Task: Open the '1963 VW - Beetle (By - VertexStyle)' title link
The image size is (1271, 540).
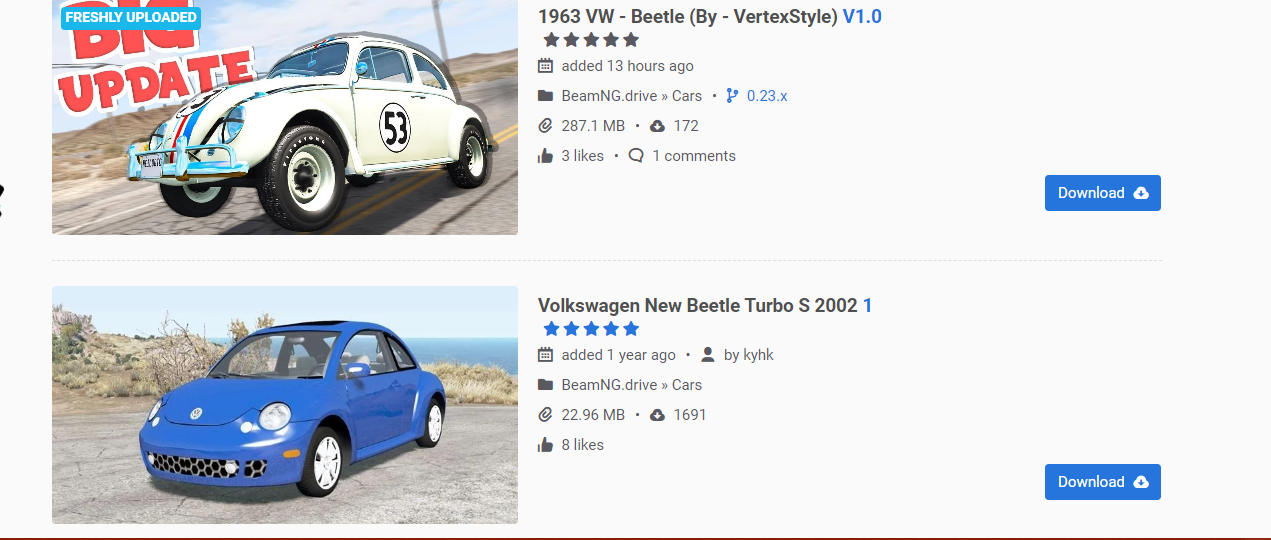Action: point(688,17)
